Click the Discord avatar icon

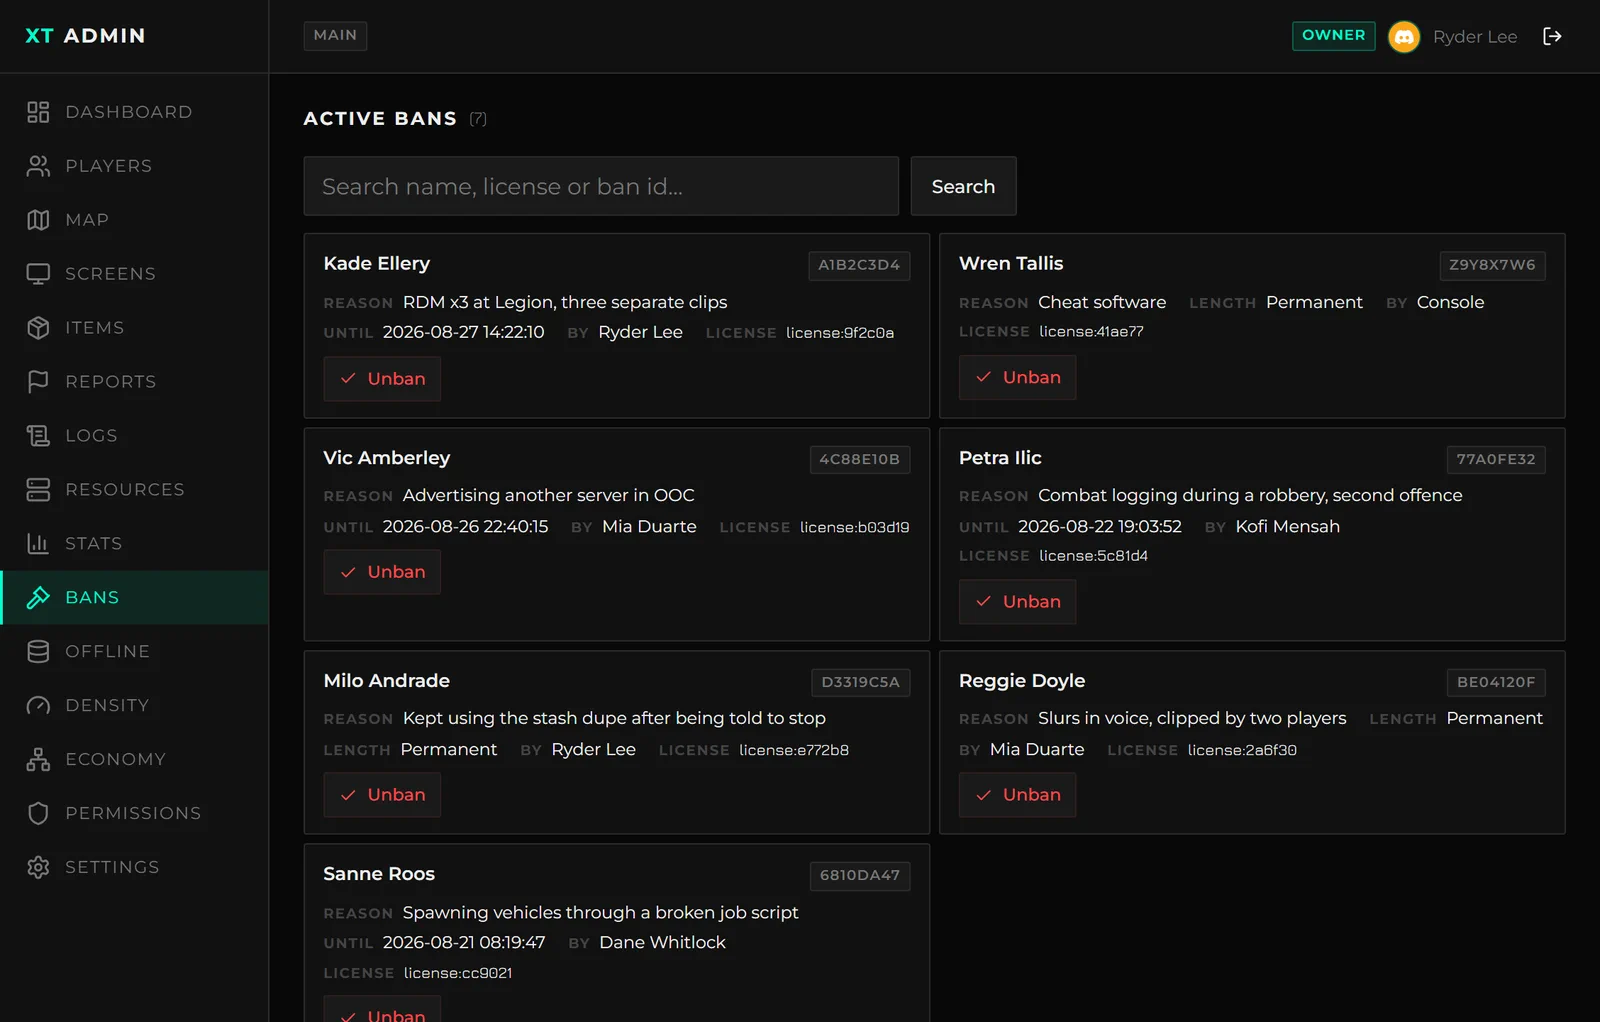pyautogui.click(x=1404, y=37)
